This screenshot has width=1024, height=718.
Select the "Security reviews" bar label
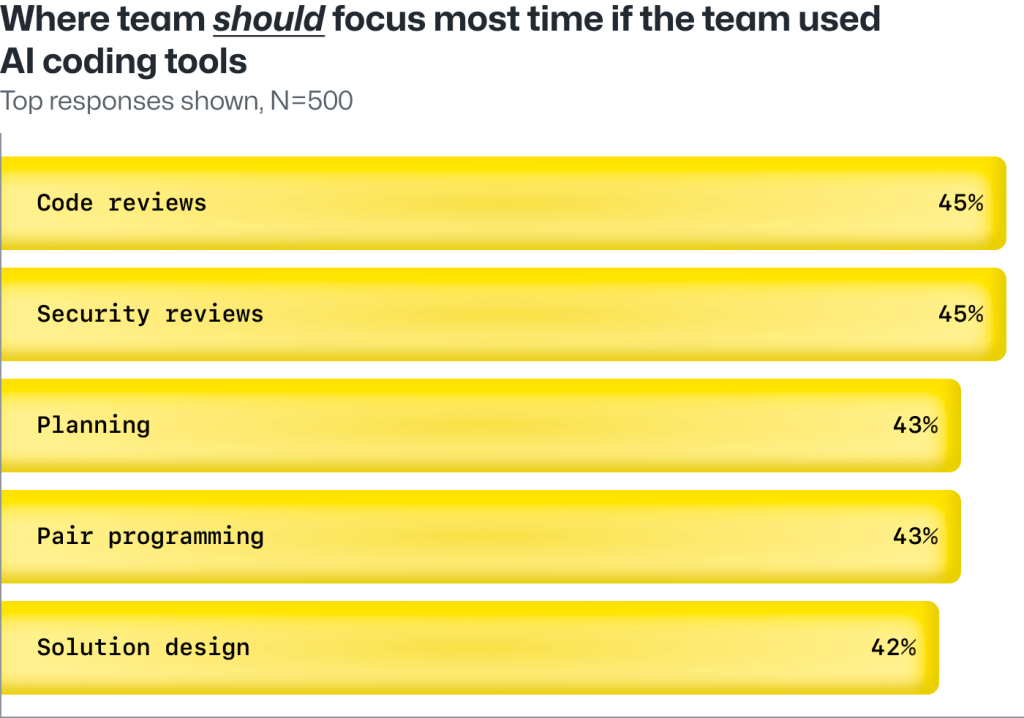pyautogui.click(x=150, y=314)
